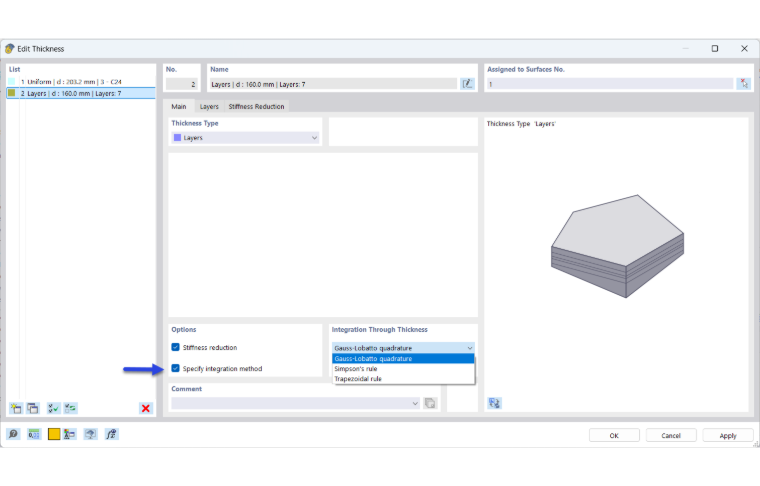
Task: Click the red X delete icon
Action: tap(145, 408)
